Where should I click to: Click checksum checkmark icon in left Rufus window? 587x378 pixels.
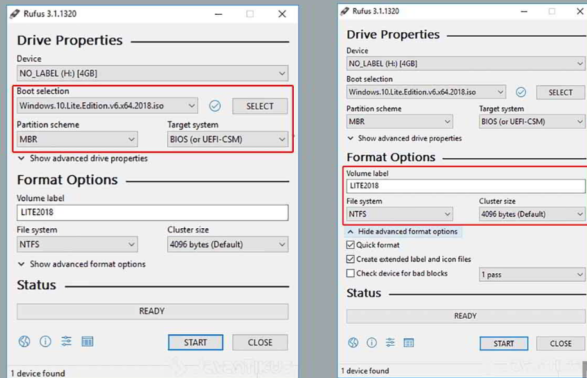point(215,106)
